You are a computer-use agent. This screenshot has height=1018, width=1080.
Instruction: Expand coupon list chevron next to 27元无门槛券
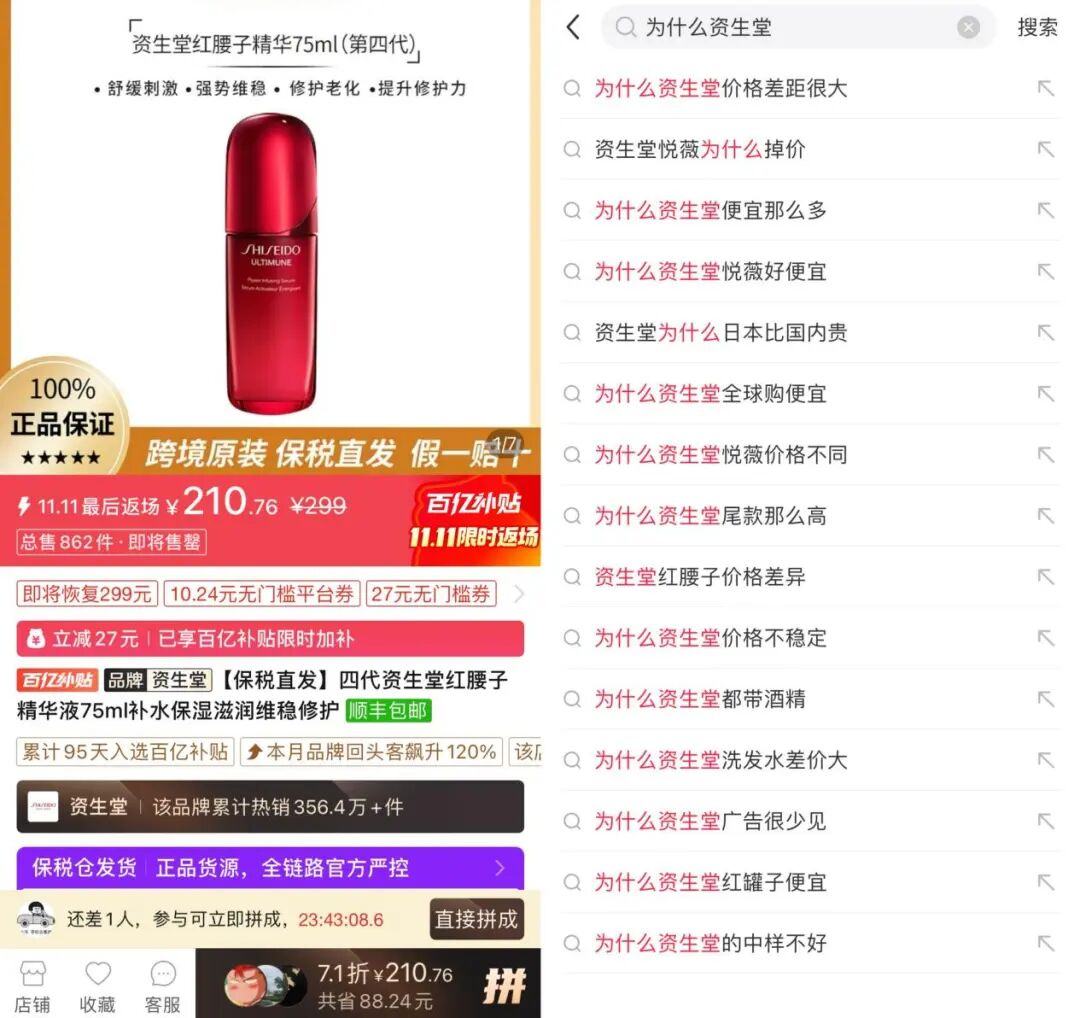coord(519,594)
